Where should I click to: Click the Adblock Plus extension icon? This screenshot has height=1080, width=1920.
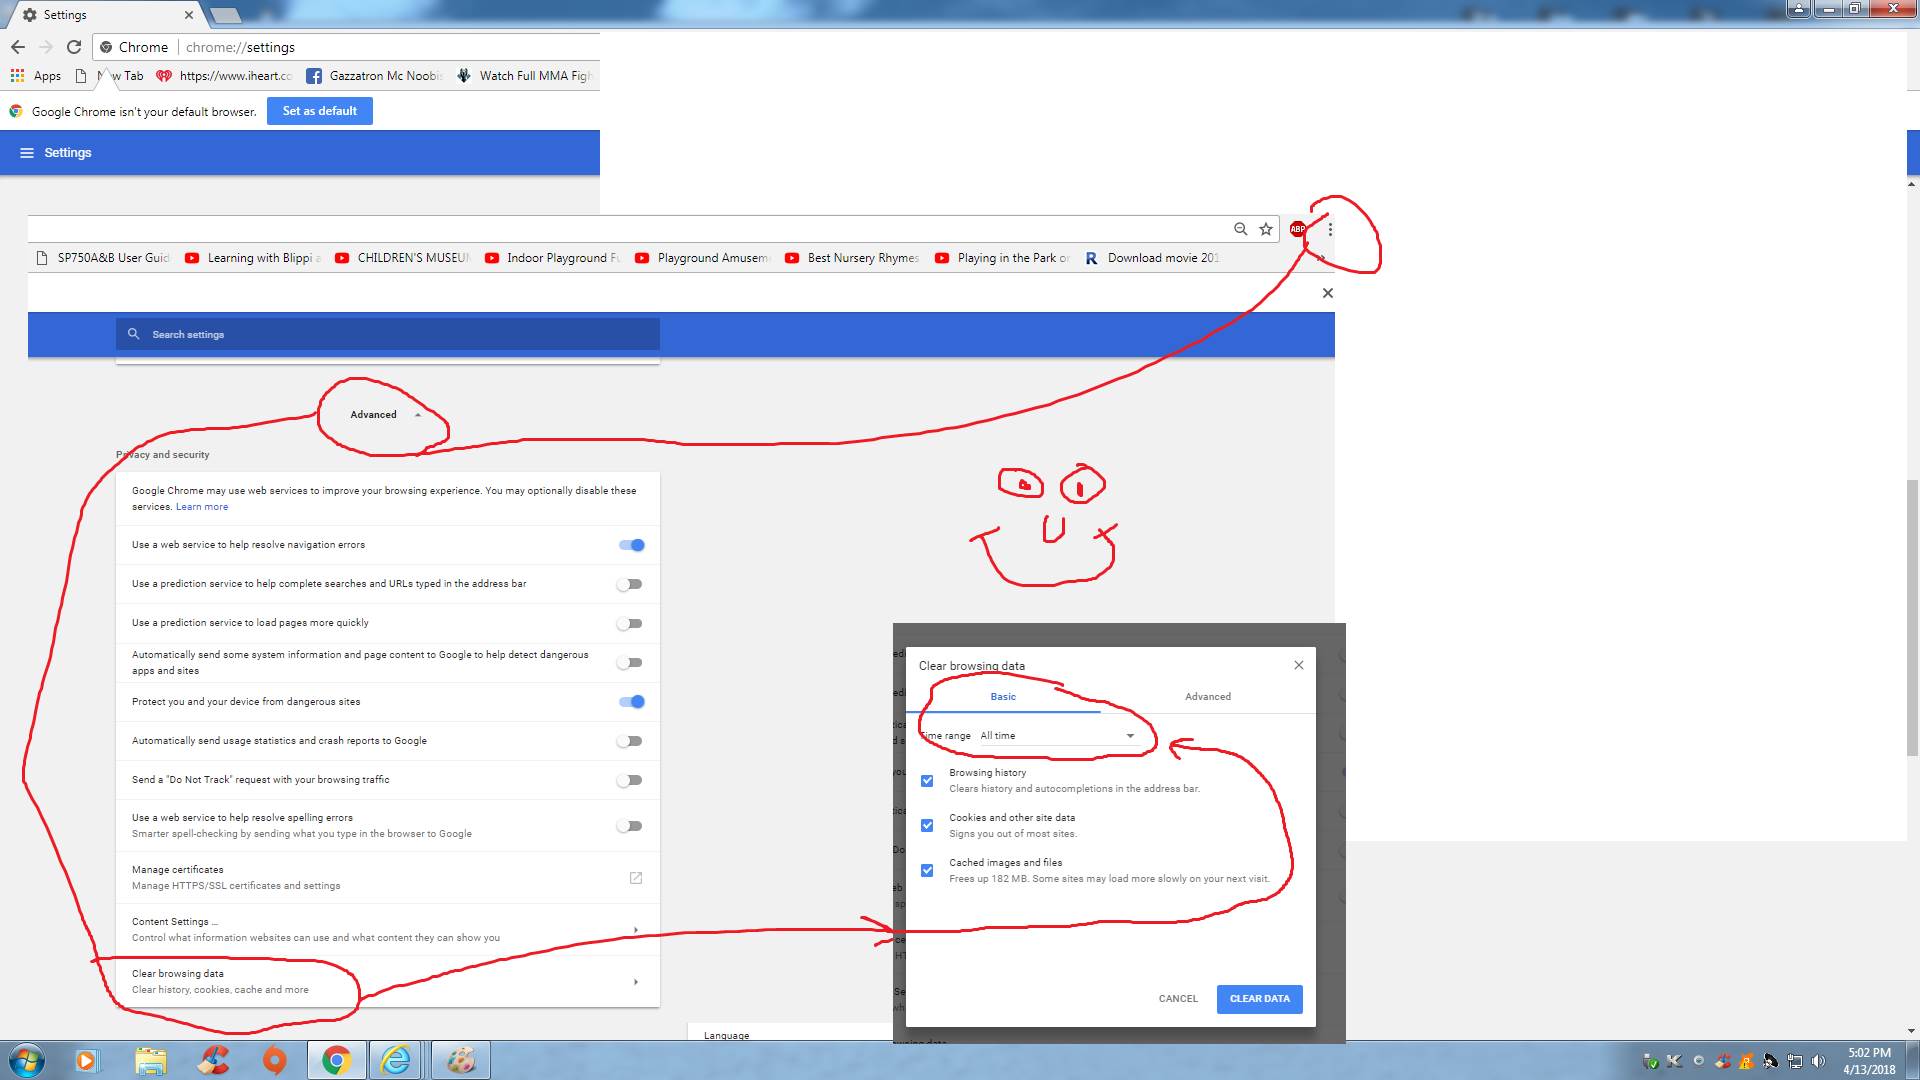[x=1297, y=229]
